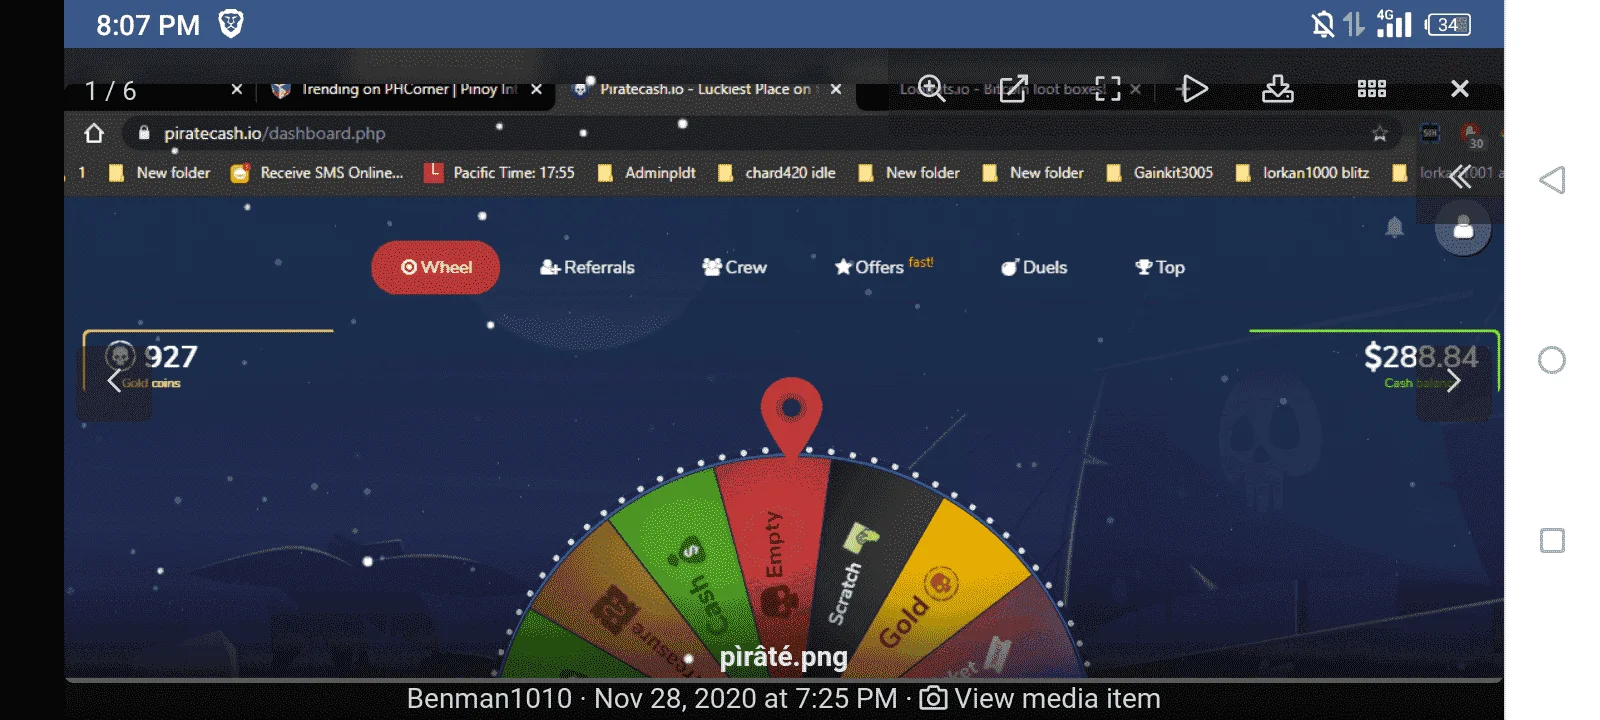Viewport: 1600px width, 720px height.
Task: Tap Android home circle button
Action: click(x=1552, y=360)
